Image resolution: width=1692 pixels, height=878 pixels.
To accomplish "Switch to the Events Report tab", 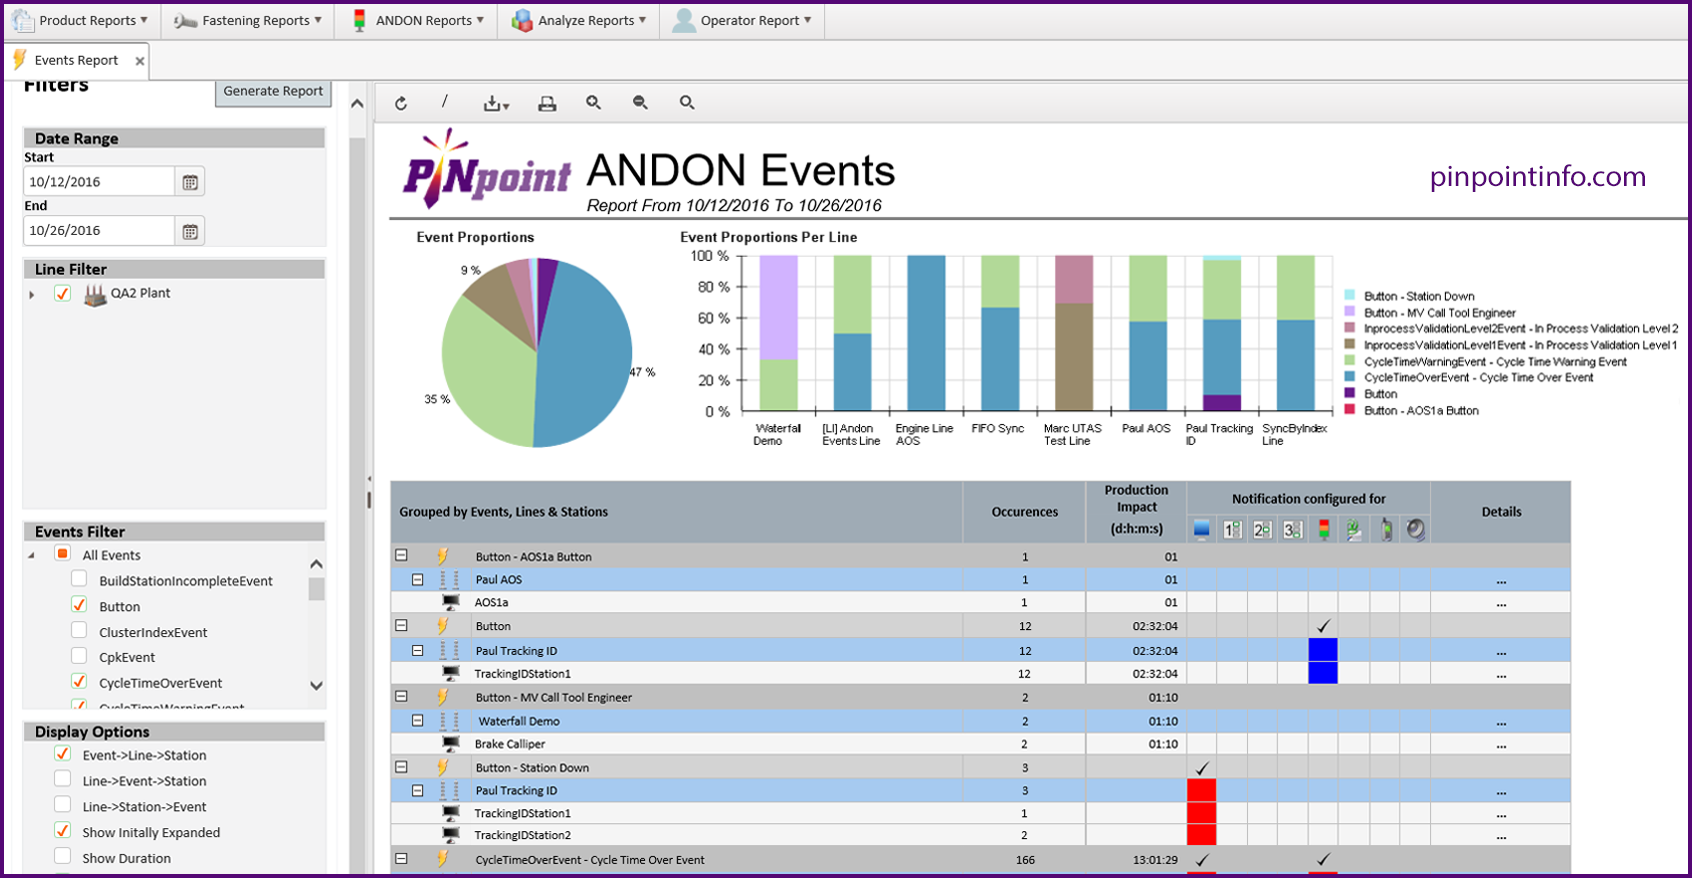I will (x=76, y=60).
